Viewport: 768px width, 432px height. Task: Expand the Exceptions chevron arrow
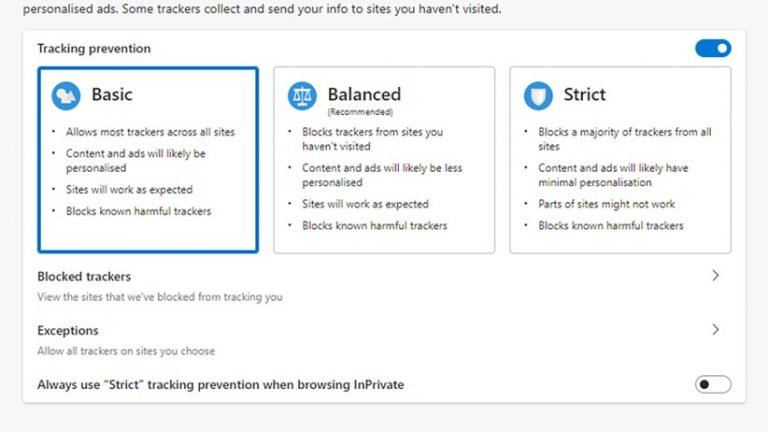(715, 329)
